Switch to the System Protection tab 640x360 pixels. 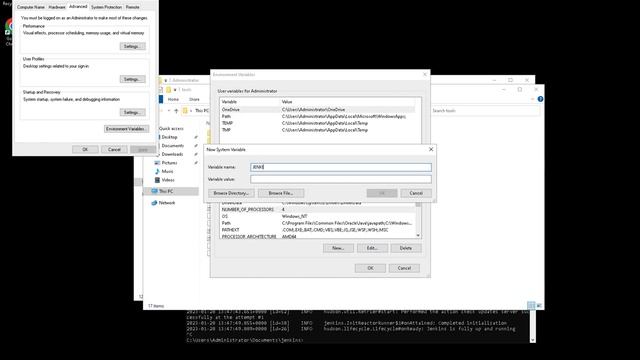[x=106, y=7]
